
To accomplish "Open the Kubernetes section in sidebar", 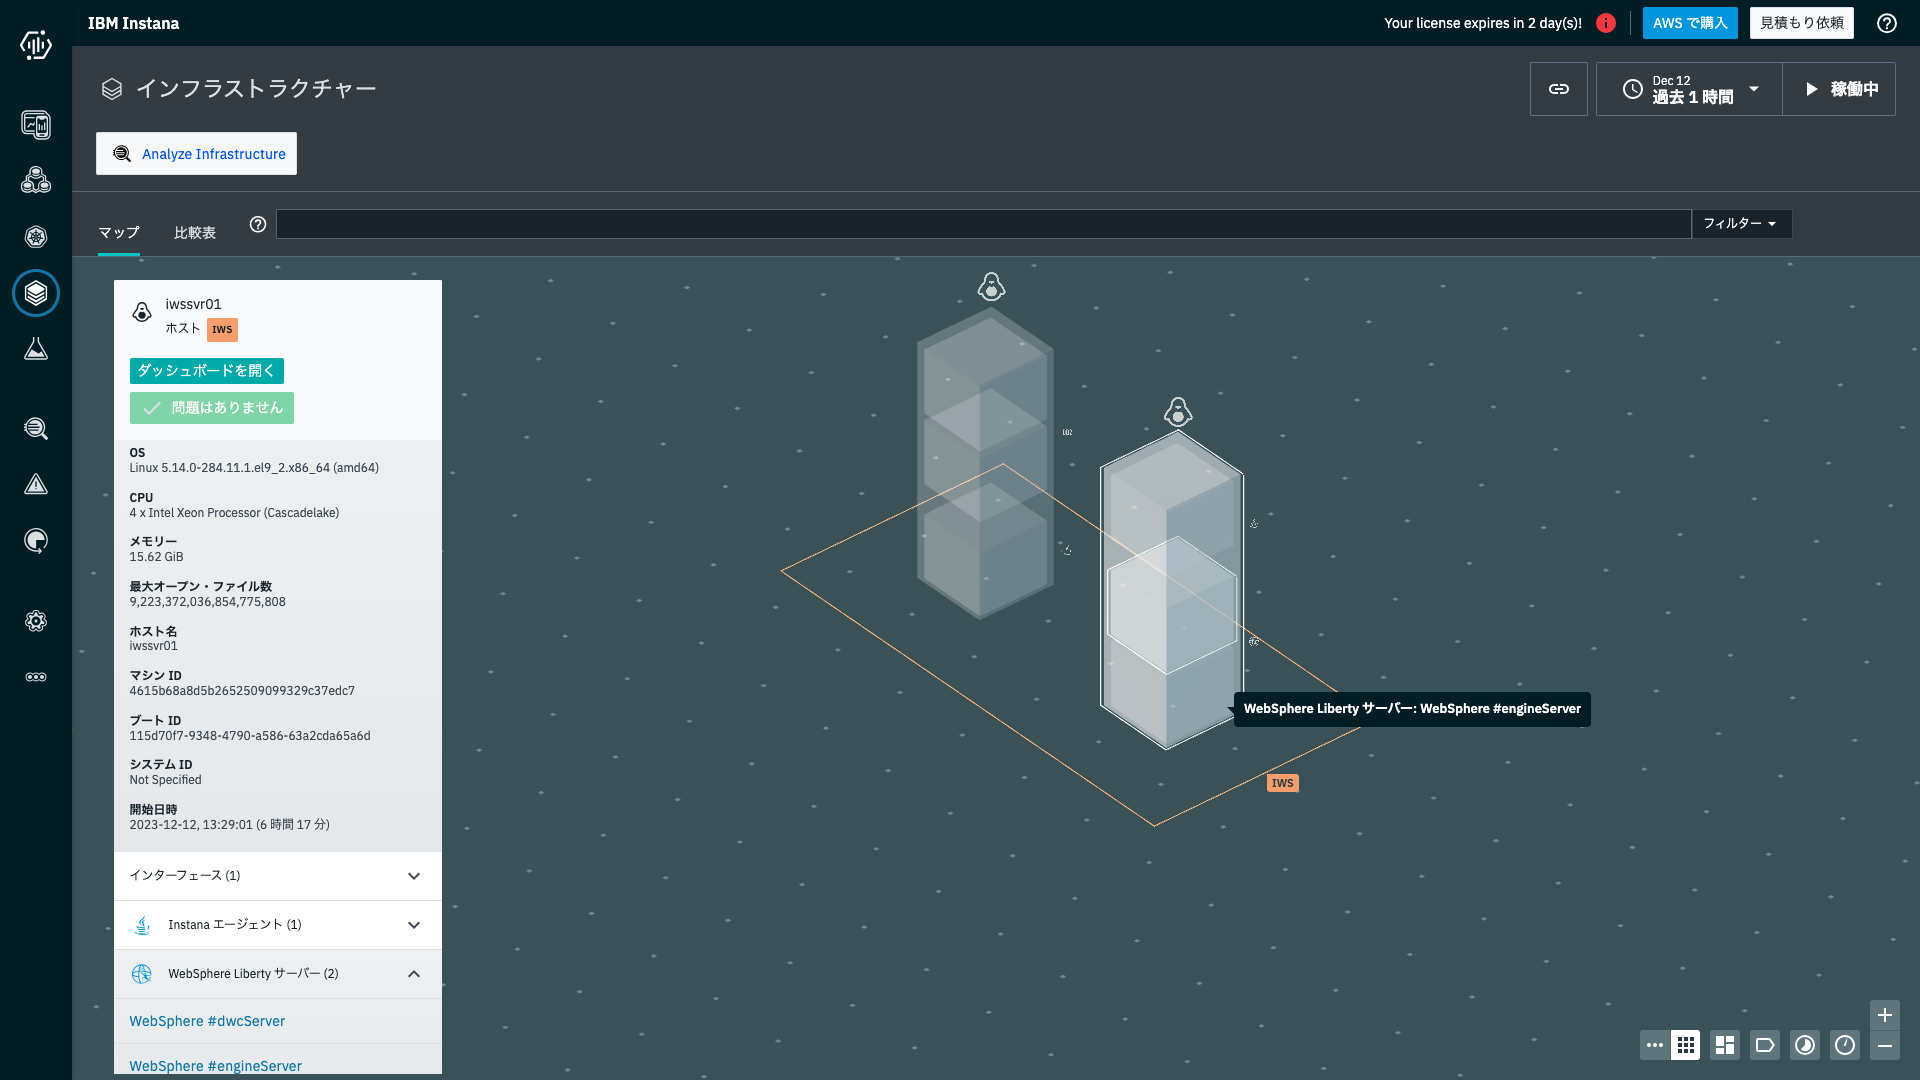I will coord(36,237).
